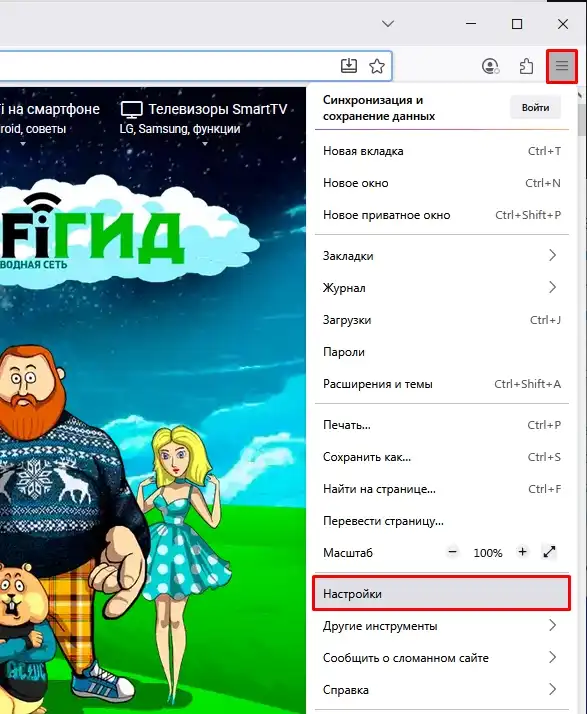The width and height of the screenshot is (587, 714).
Task: Open the account profile icon
Action: coord(490,66)
